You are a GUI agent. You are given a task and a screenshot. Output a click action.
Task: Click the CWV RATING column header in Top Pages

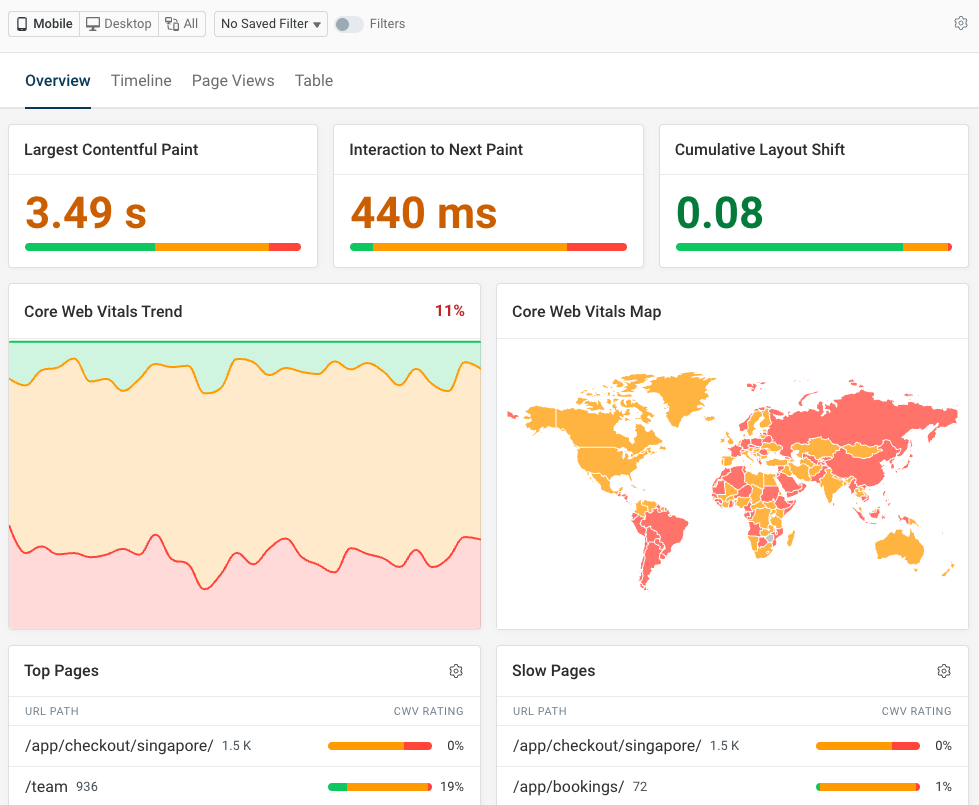coord(428,711)
